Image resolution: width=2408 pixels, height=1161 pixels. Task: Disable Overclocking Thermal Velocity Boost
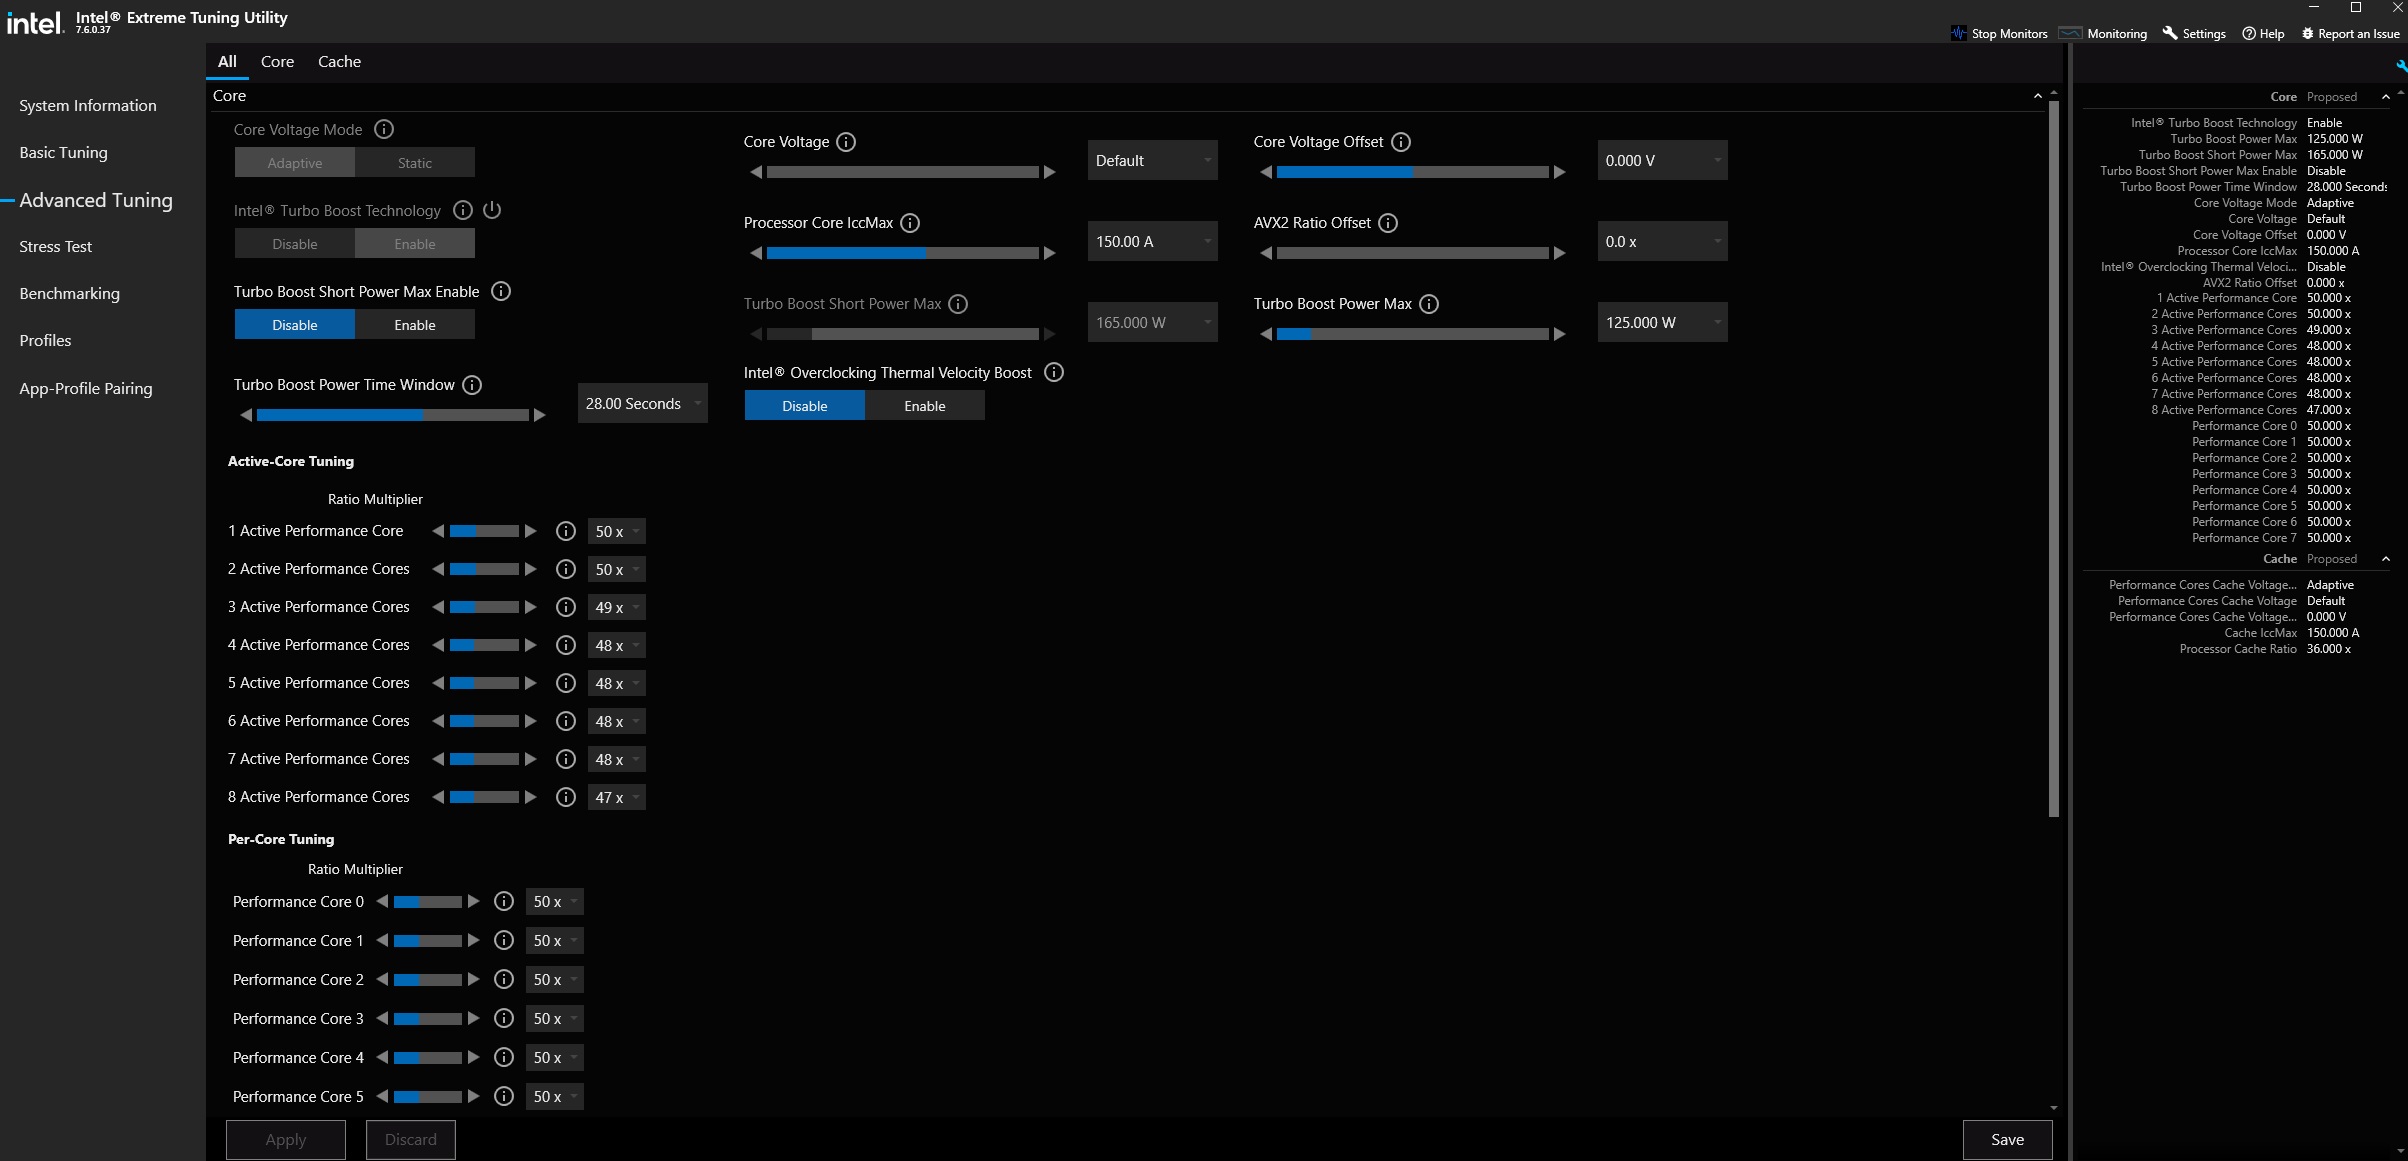[805, 405]
